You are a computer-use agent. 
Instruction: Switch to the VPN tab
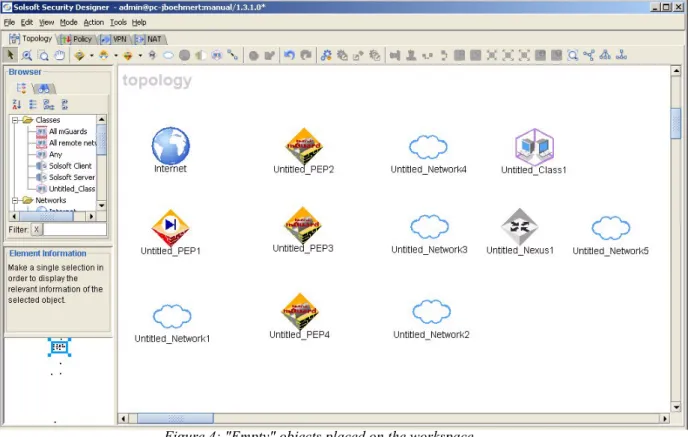(114, 39)
